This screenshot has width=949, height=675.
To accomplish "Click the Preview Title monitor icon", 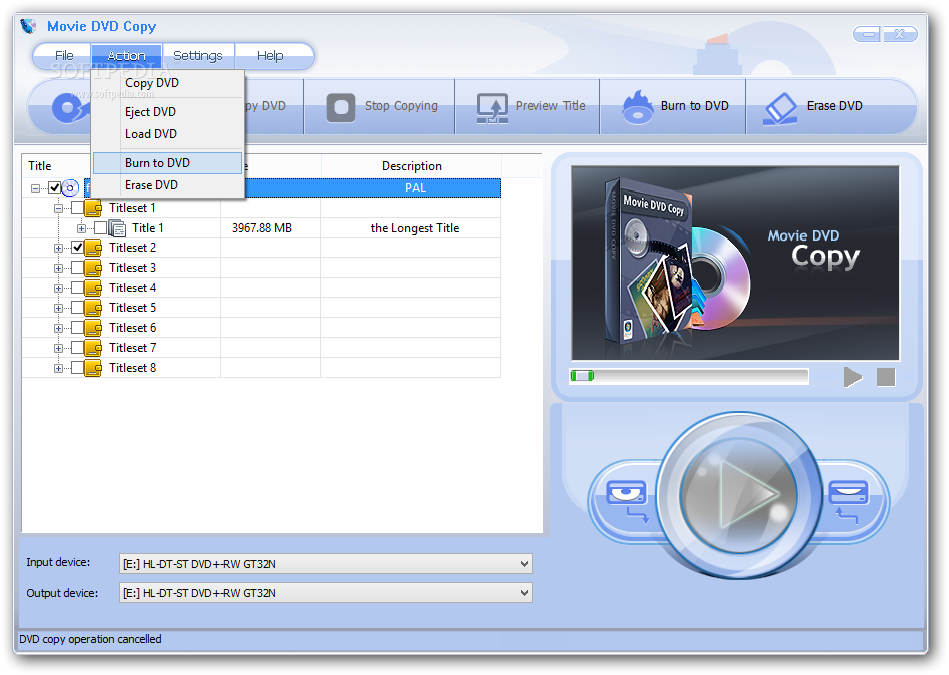I will (x=492, y=108).
